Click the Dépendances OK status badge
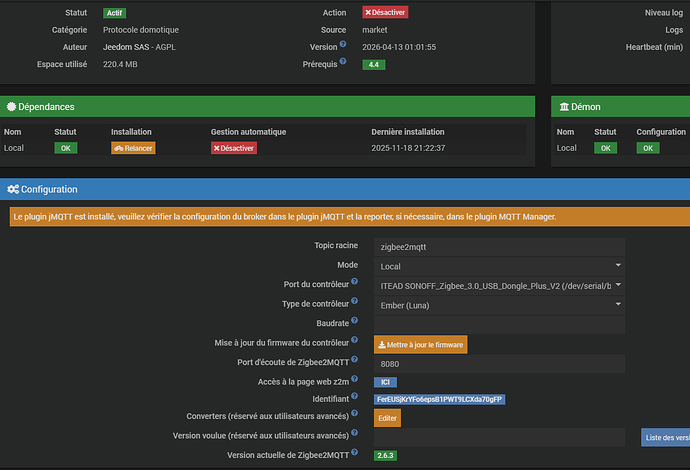 click(66, 148)
